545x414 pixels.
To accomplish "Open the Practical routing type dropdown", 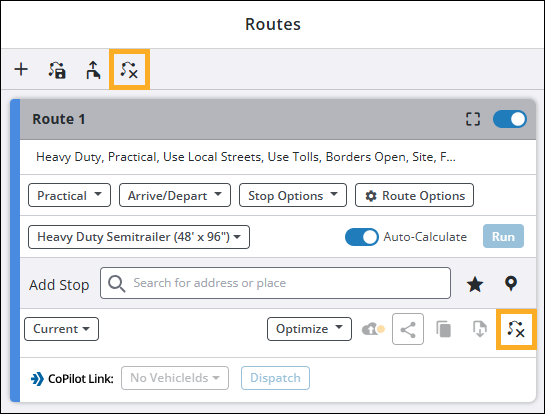I will [70, 195].
